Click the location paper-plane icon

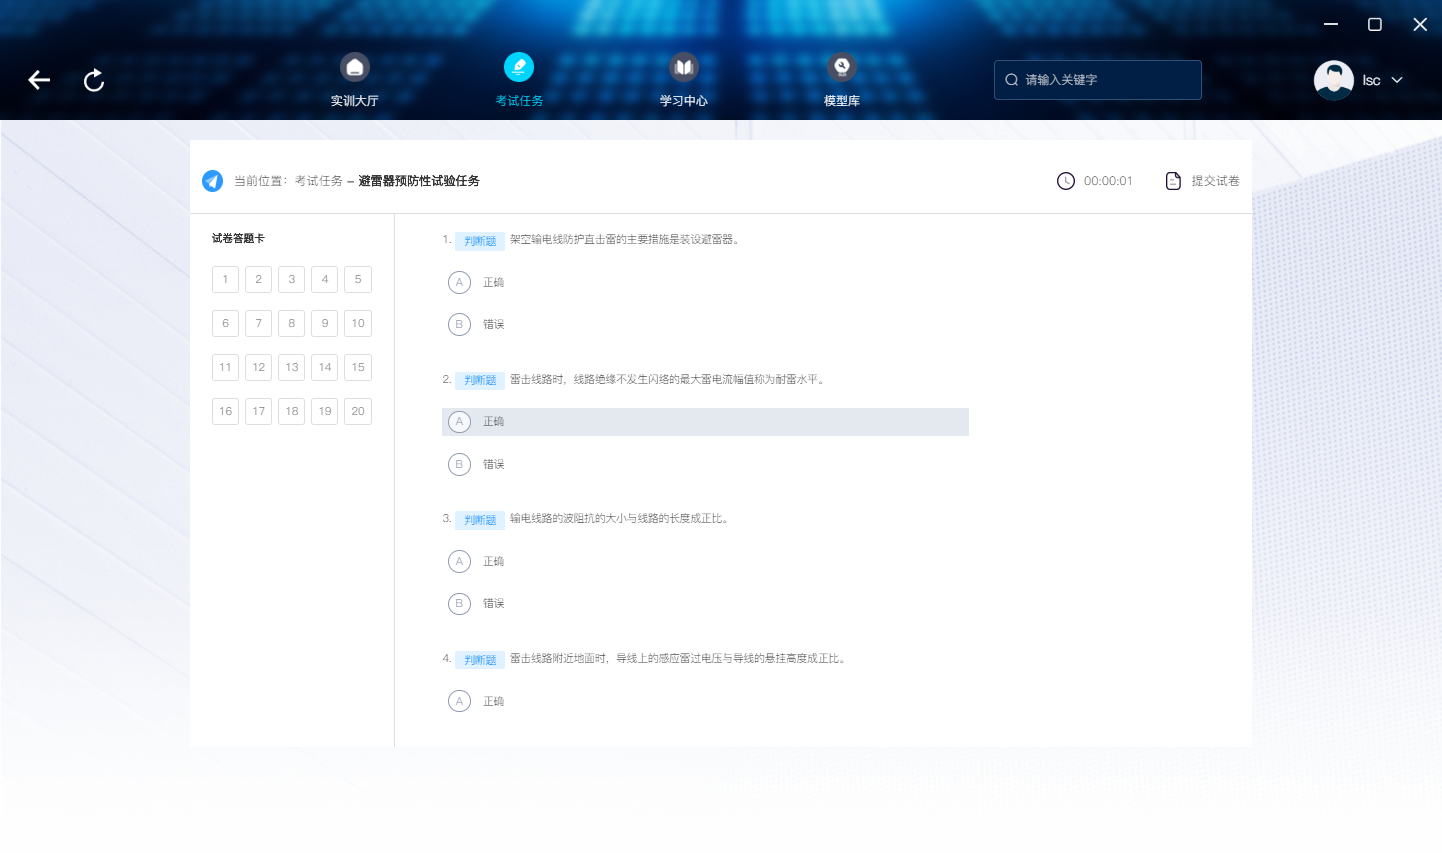212,181
